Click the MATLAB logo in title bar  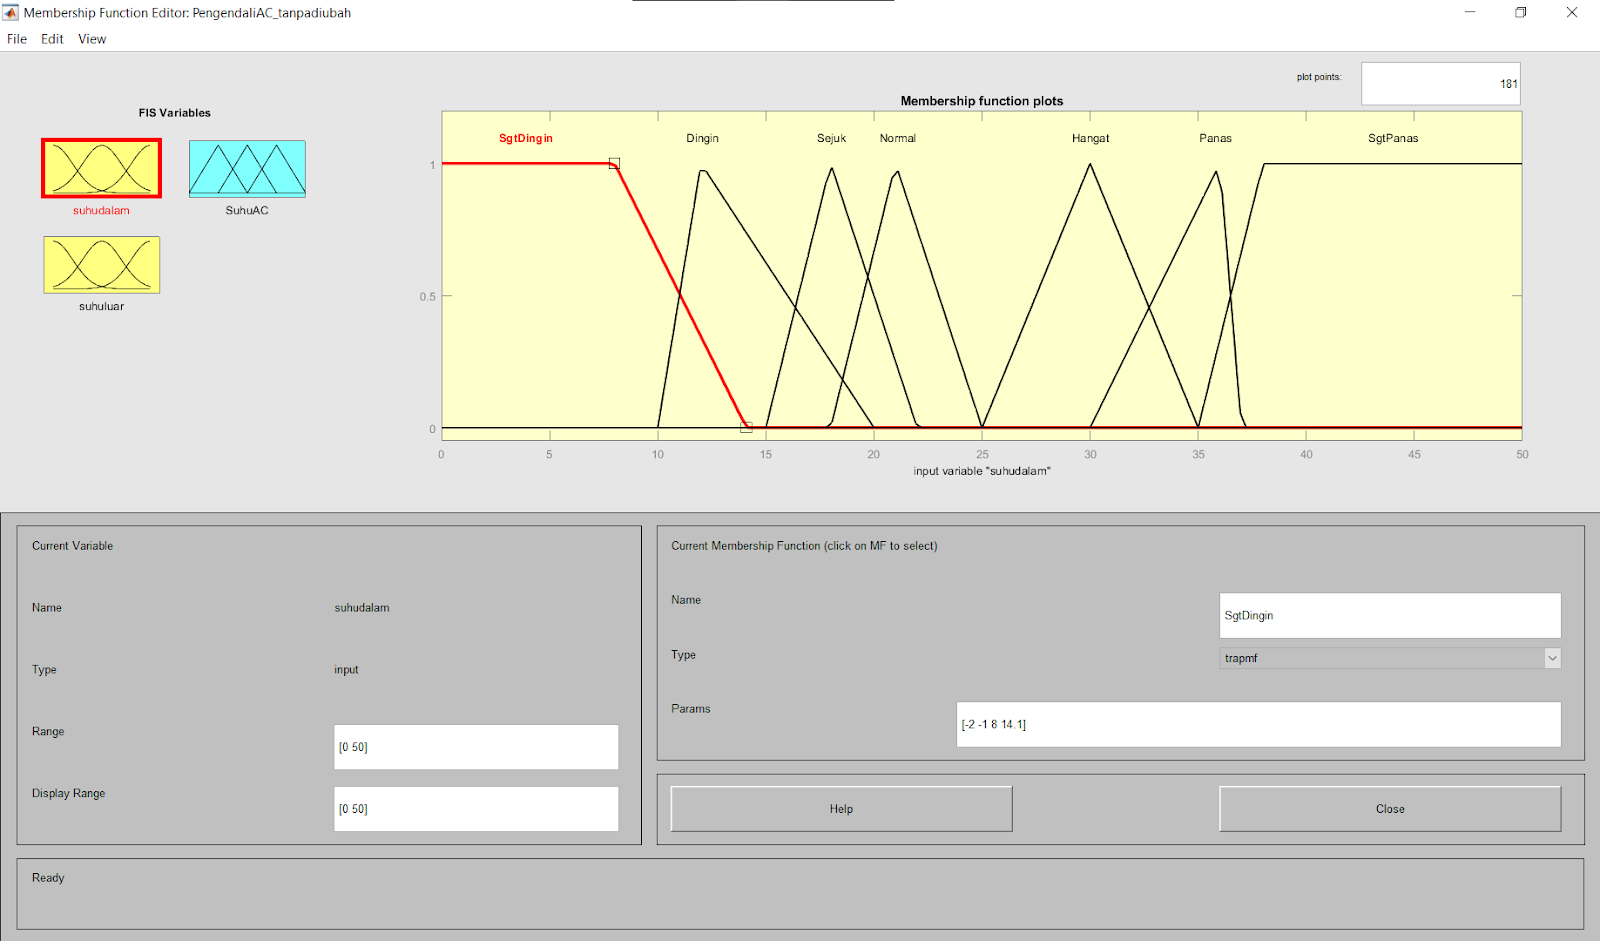[x=10, y=13]
